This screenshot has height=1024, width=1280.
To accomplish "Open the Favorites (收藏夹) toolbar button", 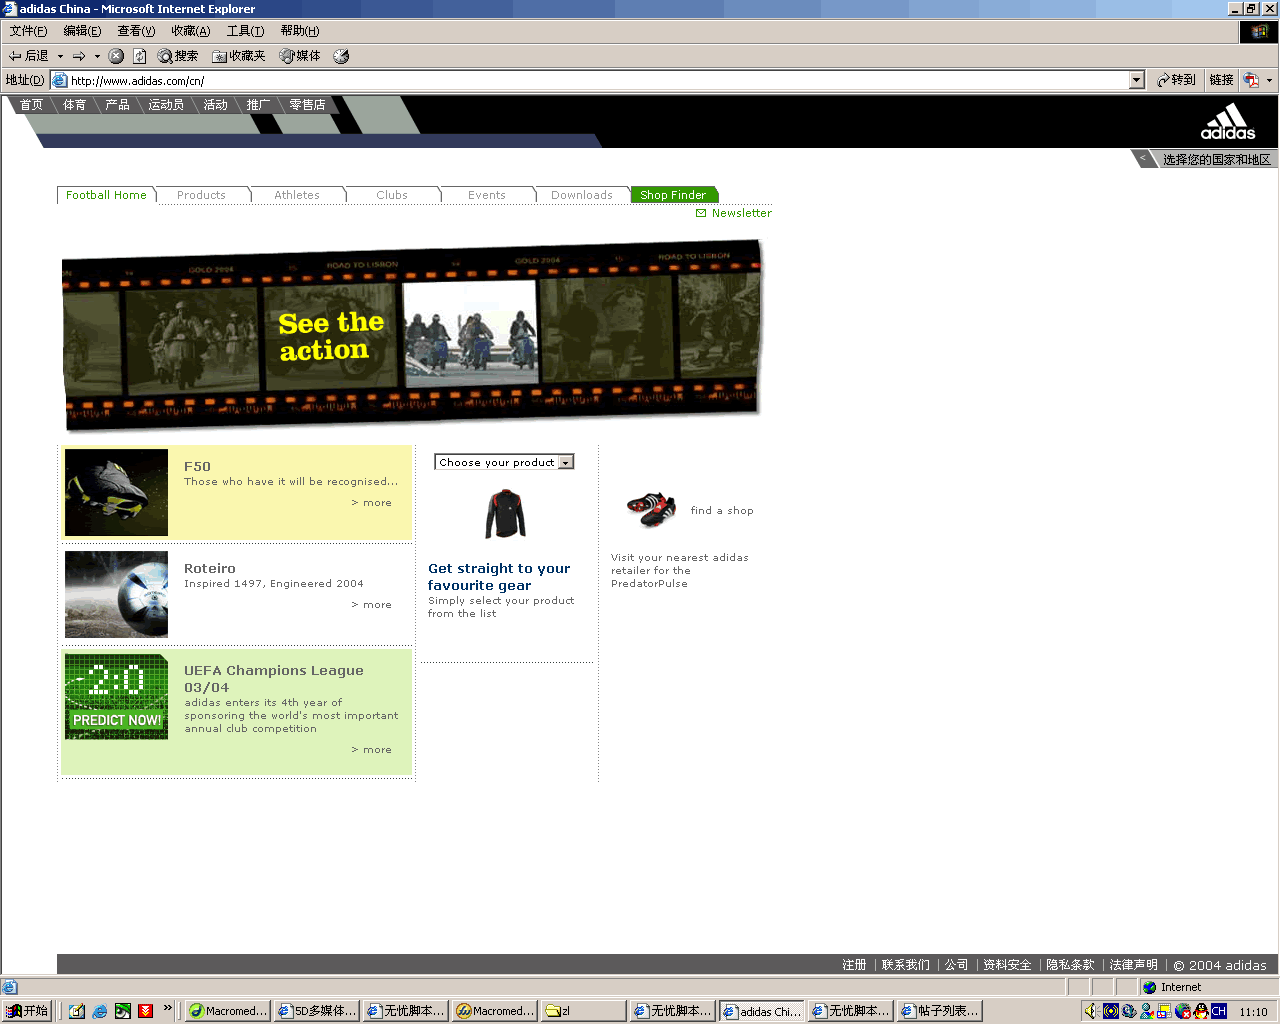I will tap(238, 56).
